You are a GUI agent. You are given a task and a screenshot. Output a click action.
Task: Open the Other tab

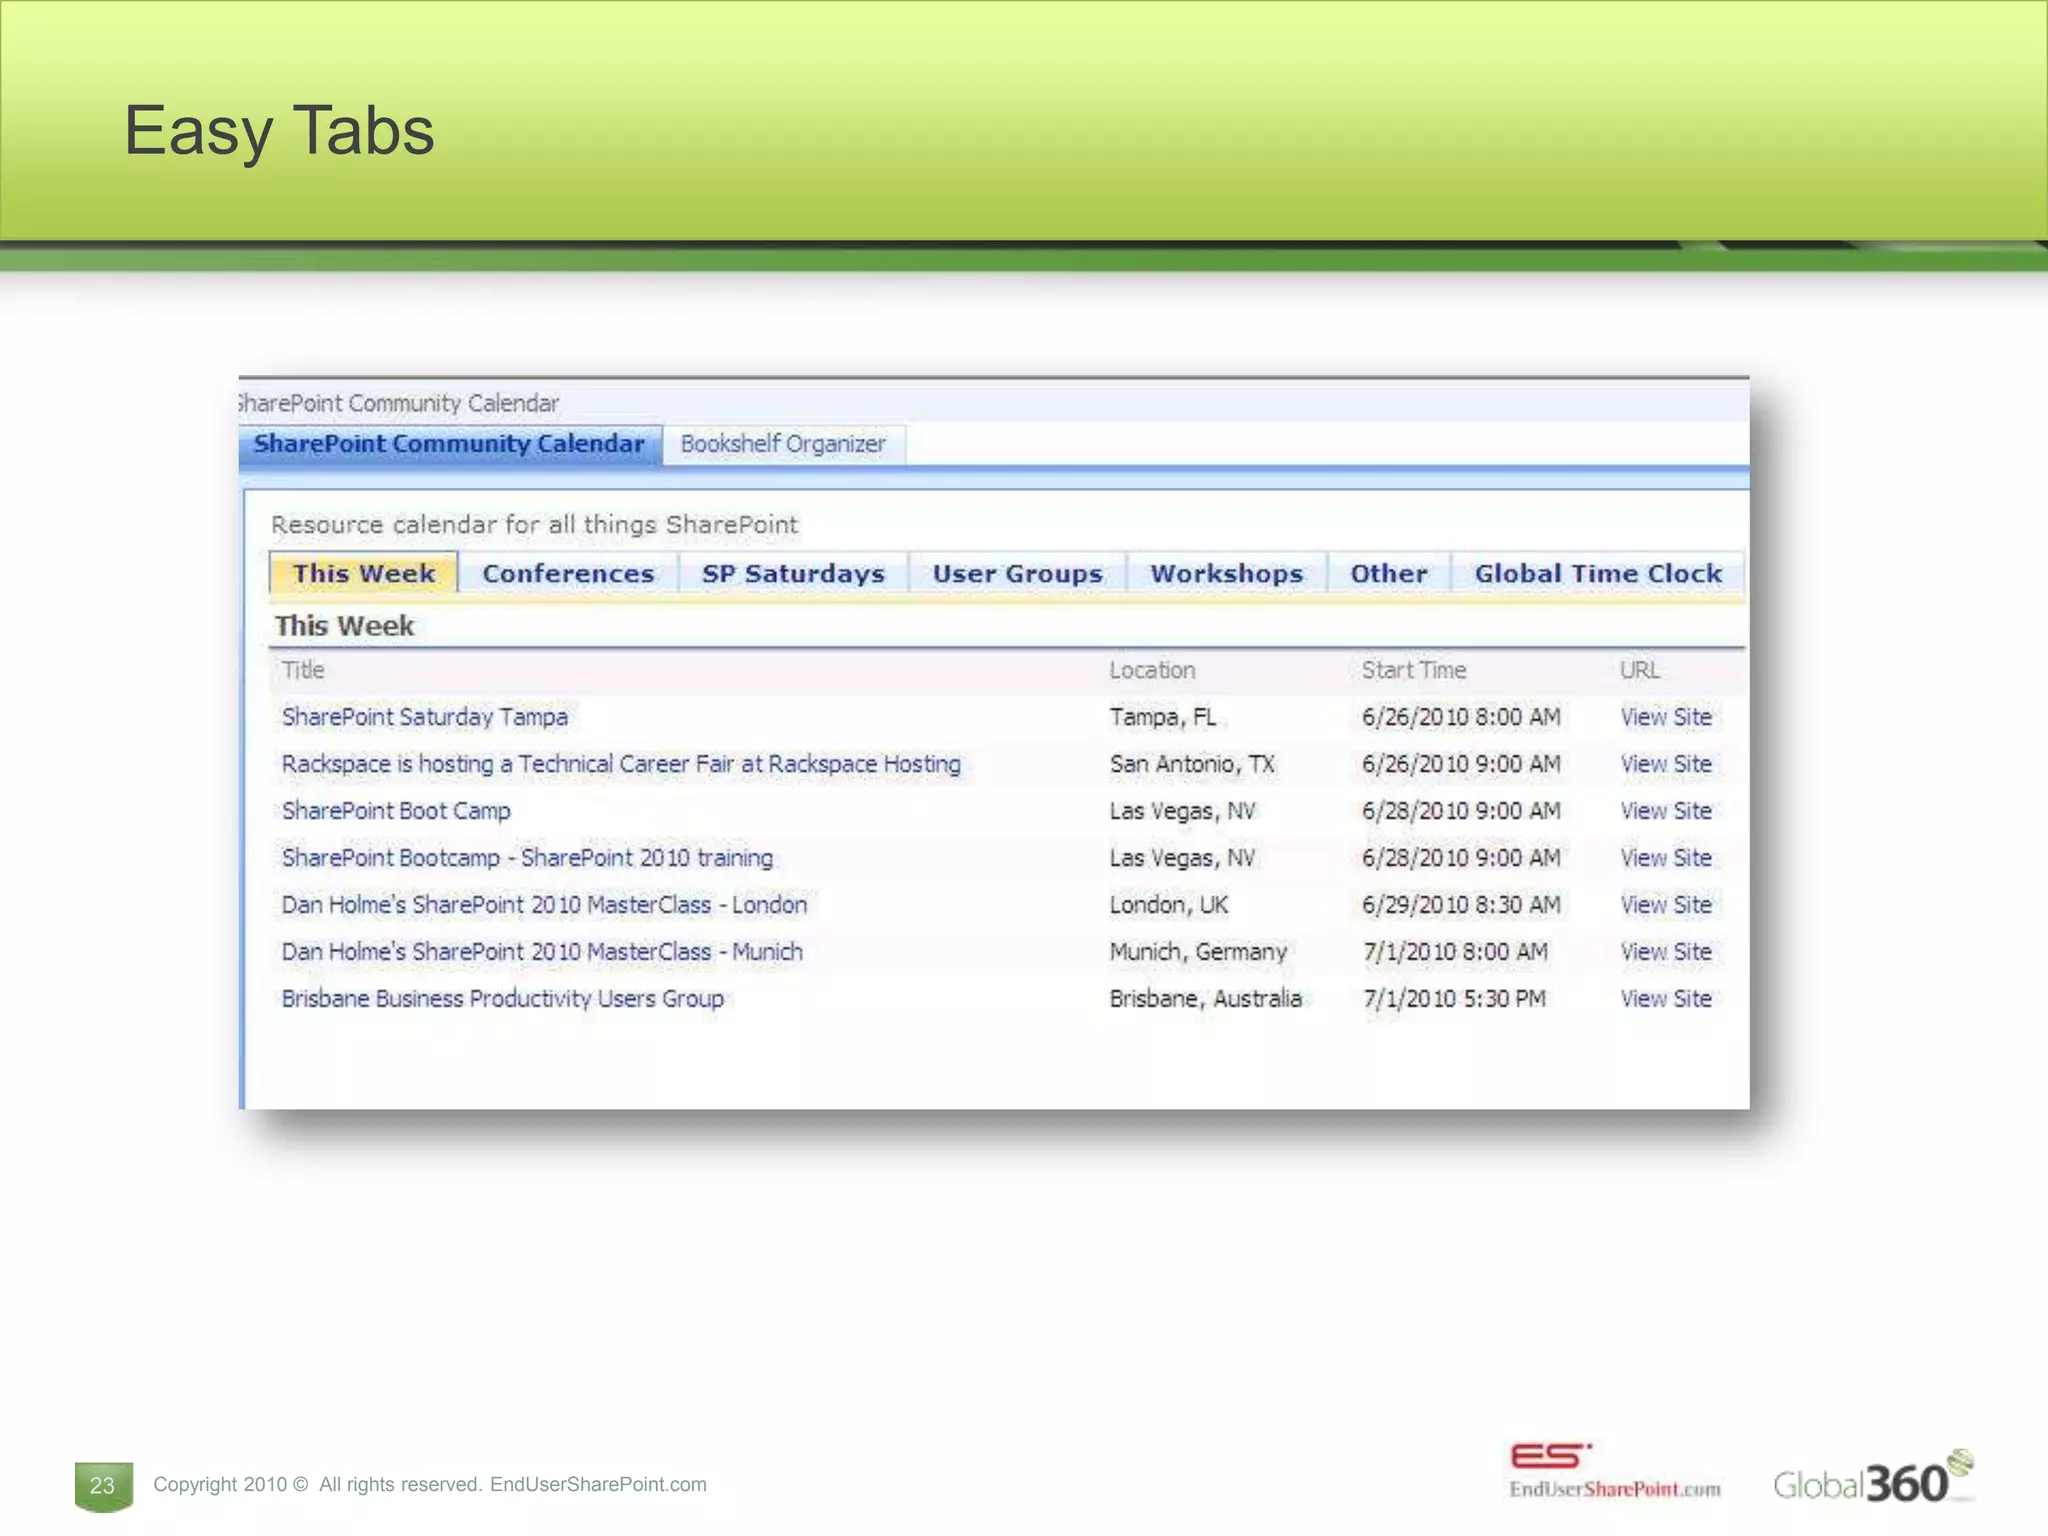click(1388, 574)
